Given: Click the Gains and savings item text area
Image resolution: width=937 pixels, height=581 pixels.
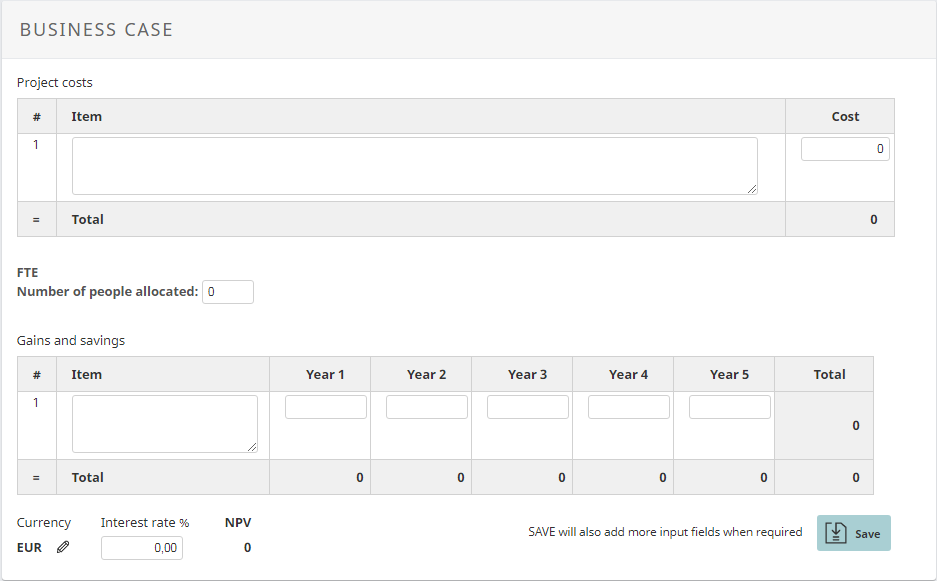Looking at the screenshot, I should pyautogui.click(x=164, y=424).
